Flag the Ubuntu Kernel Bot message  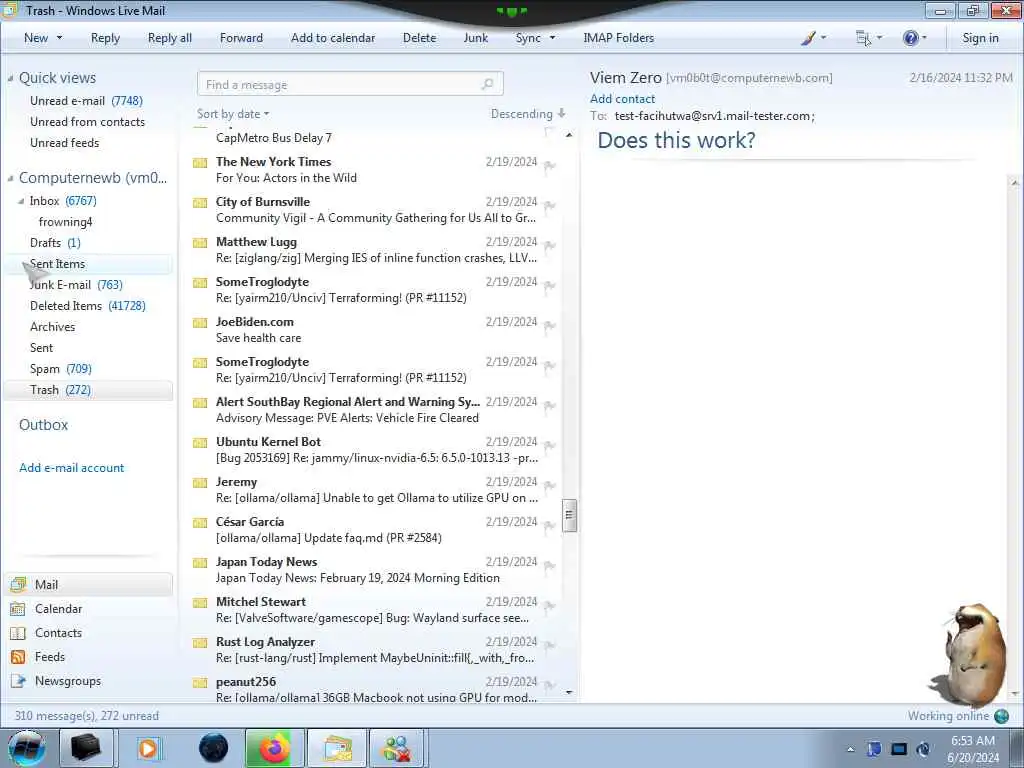coord(549,446)
